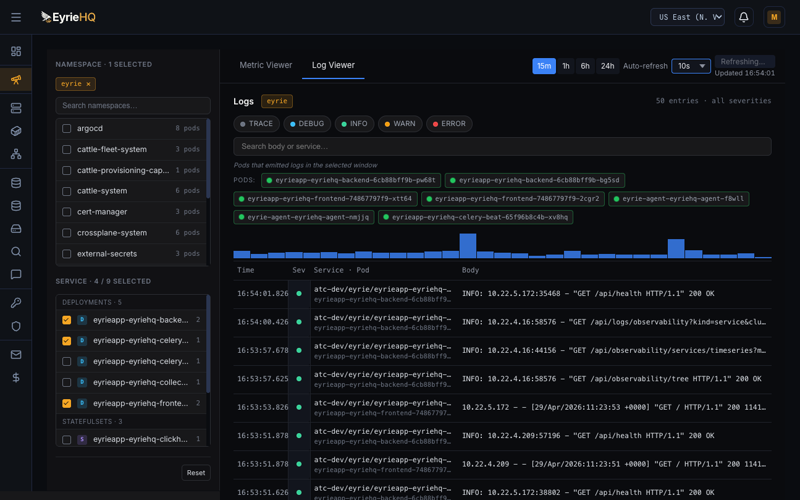Focus the Search body or service field

(x=502, y=146)
